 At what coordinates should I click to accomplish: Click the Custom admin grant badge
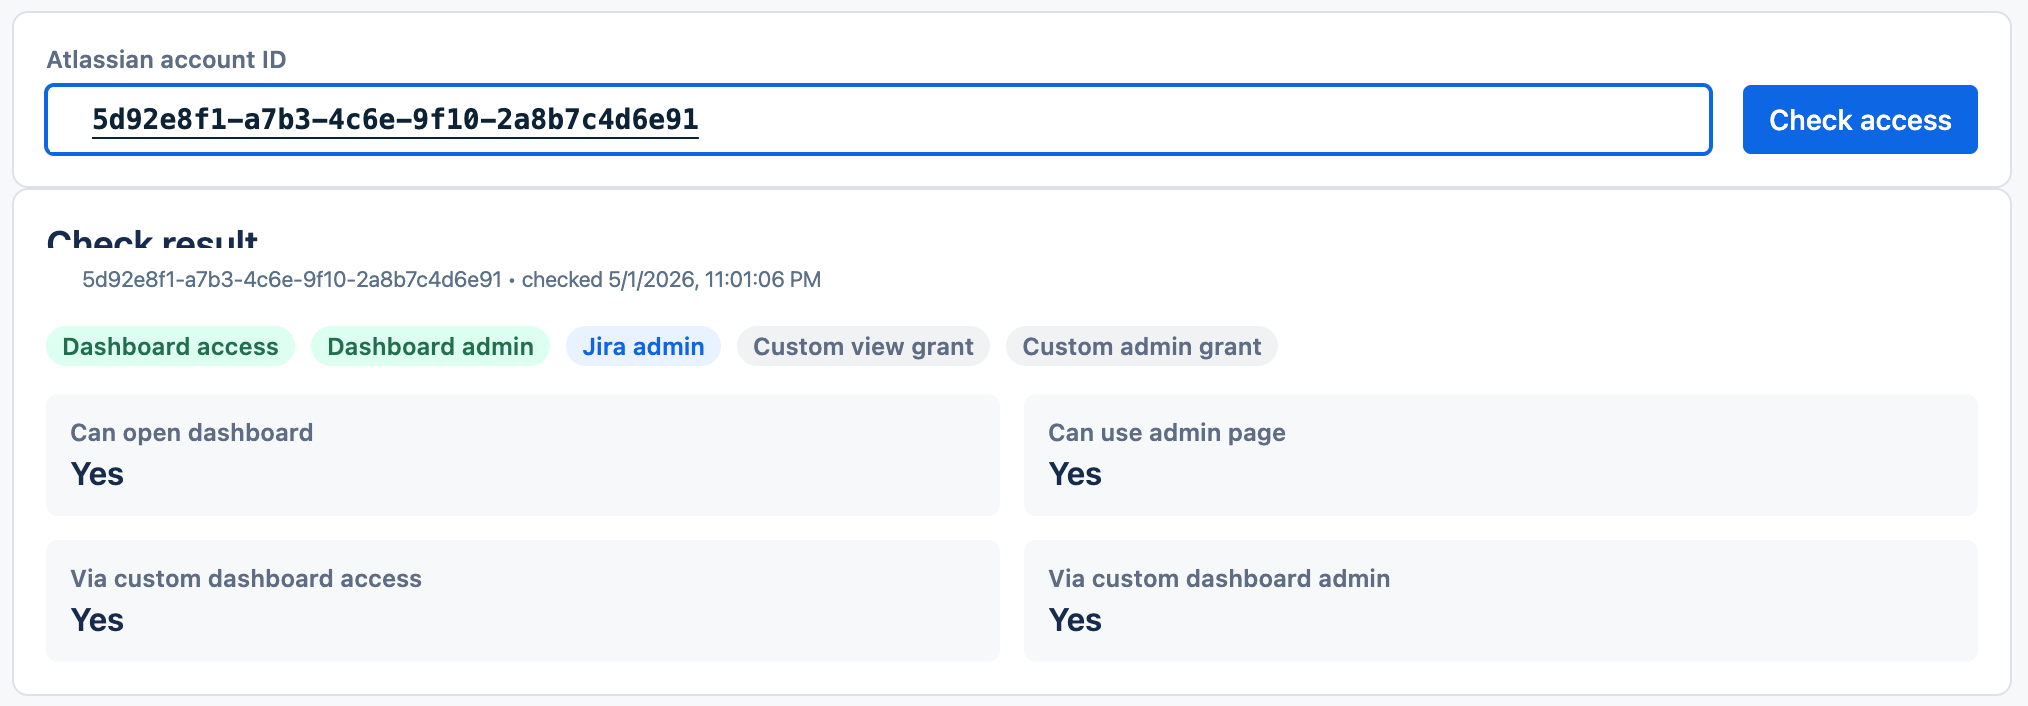[x=1141, y=346]
